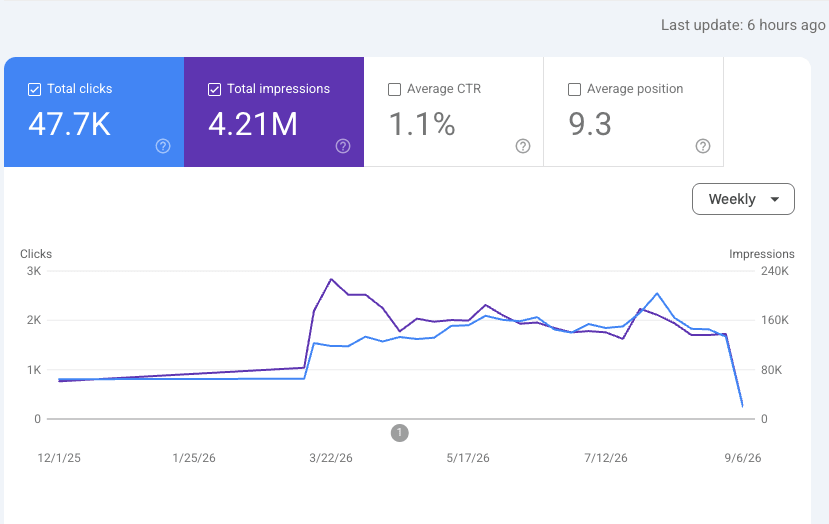Click the 80K impressions axis value
Image resolution: width=829 pixels, height=524 pixels.
(771, 370)
